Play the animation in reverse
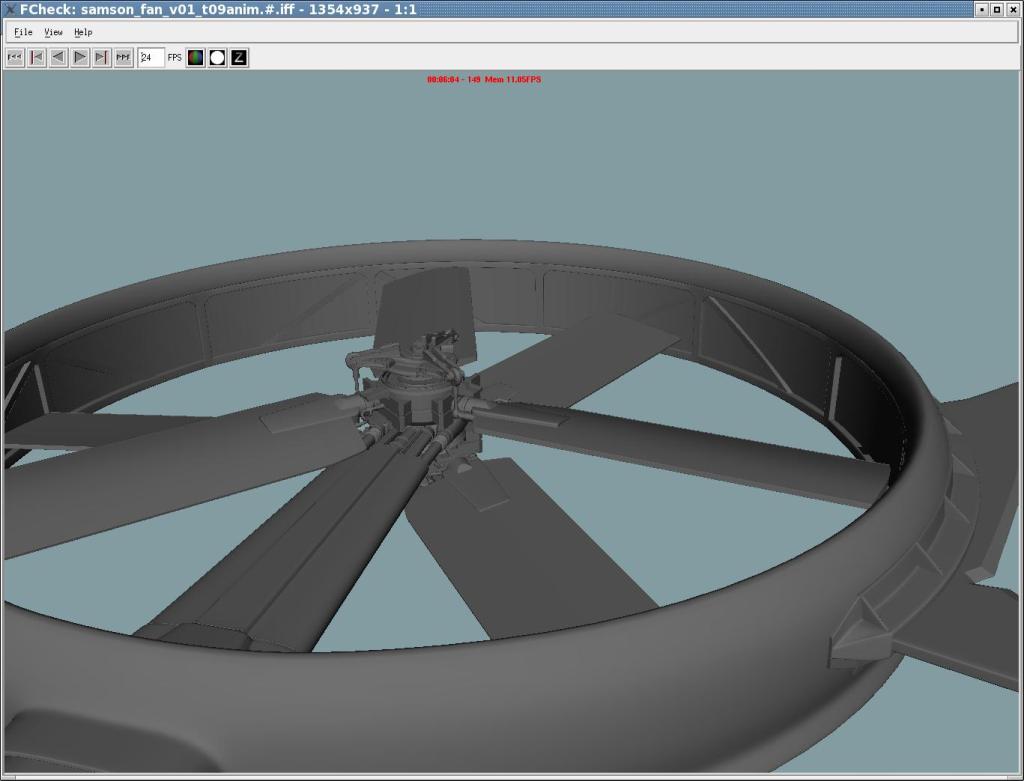 pos(59,58)
